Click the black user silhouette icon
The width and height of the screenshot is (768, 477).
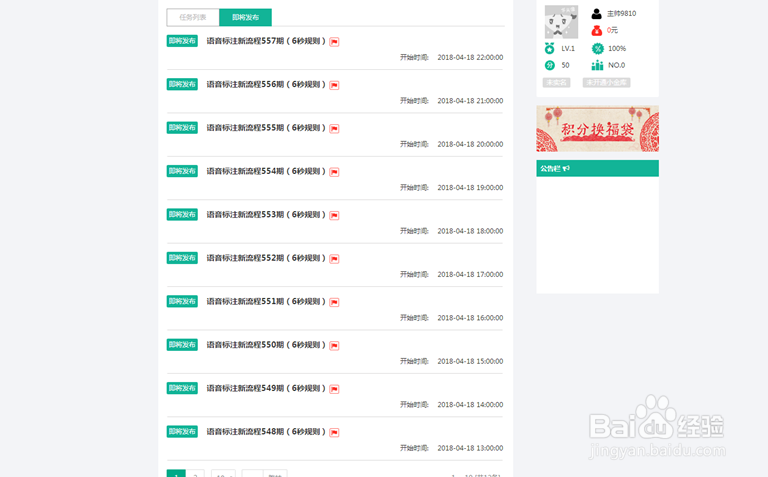pyautogui.click(x=596, y=14)
